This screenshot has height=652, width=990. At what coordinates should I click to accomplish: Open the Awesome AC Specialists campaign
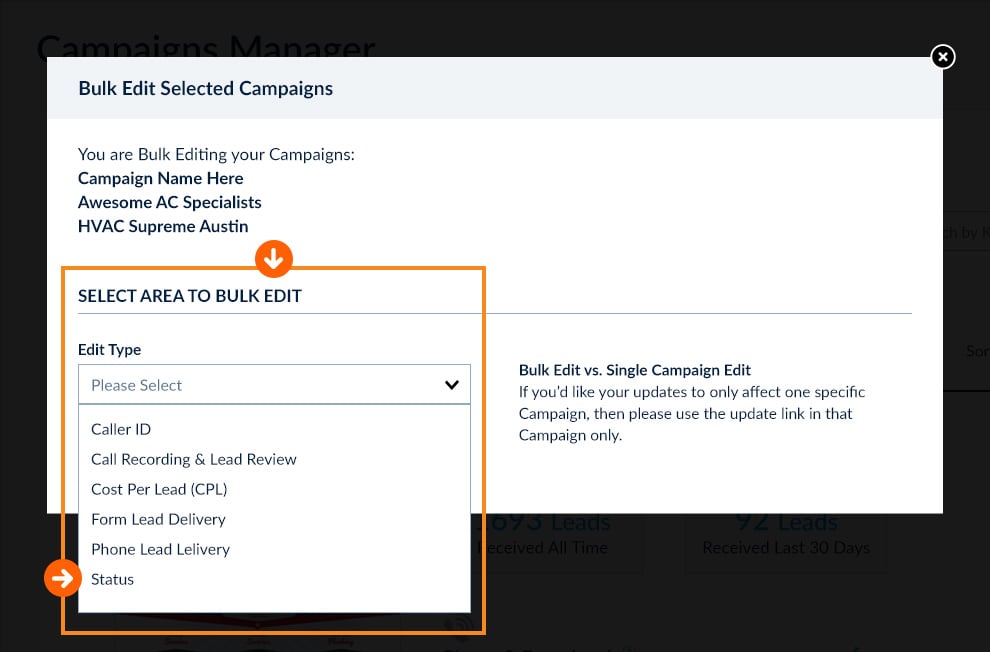[x=169, y=202]
